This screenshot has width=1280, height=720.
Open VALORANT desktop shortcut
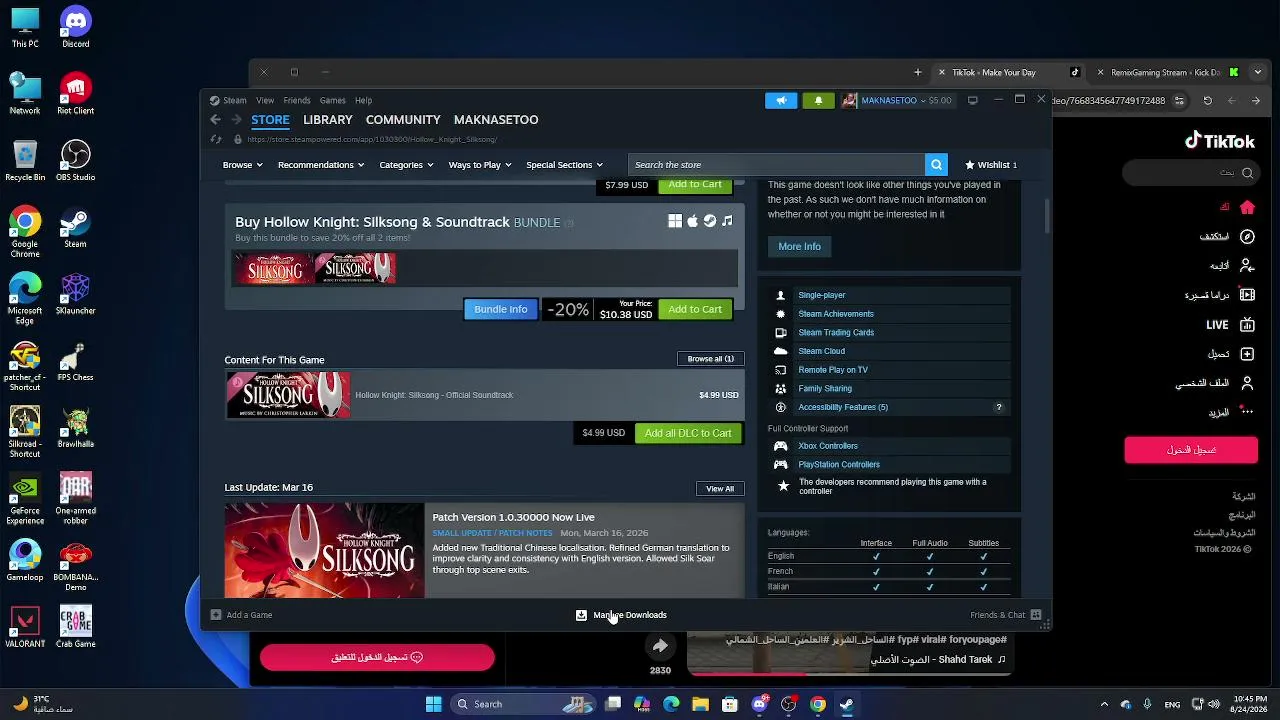tap(25, 627)
